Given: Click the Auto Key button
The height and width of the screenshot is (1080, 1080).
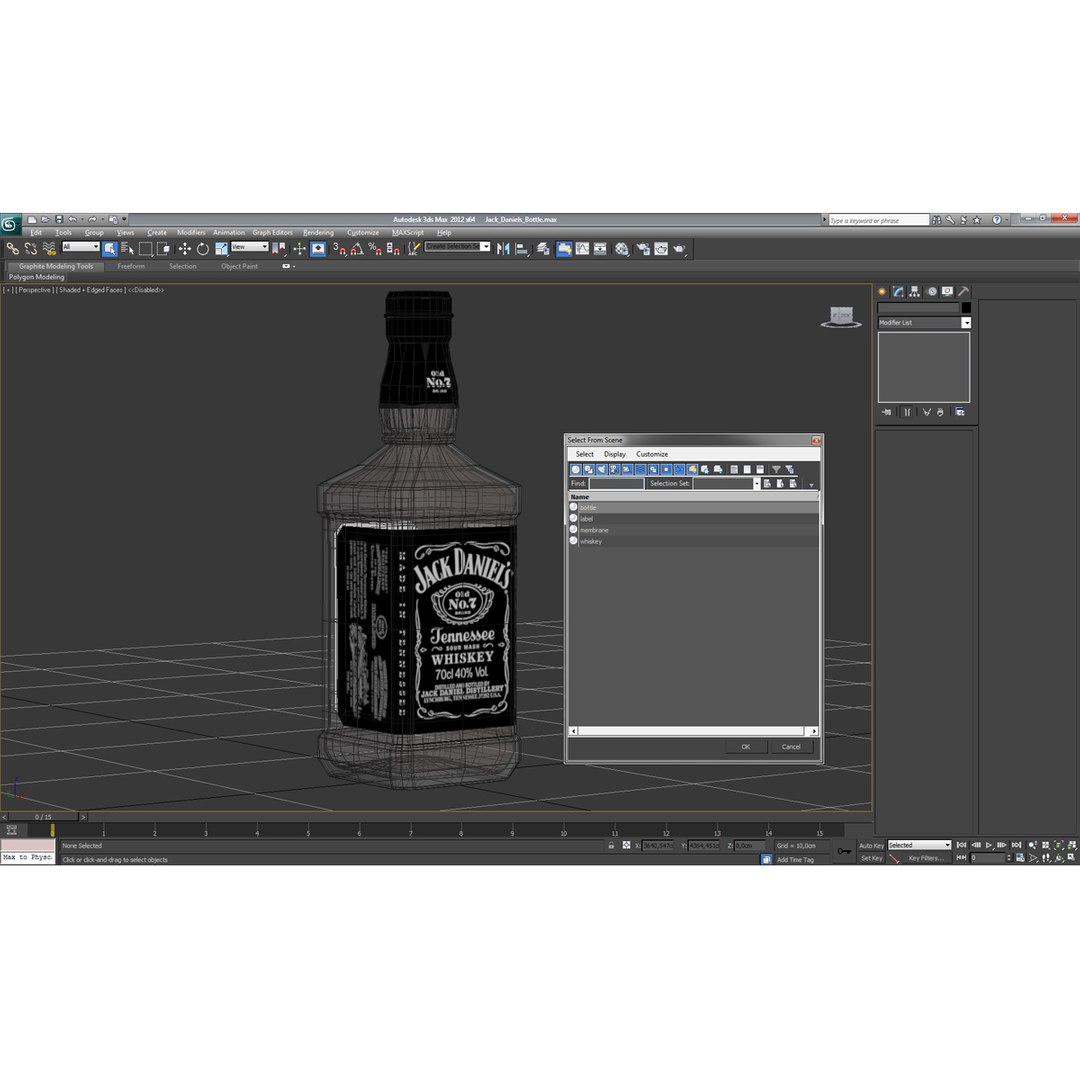Looking at the screenshot, I should click(x=871, y=845).
